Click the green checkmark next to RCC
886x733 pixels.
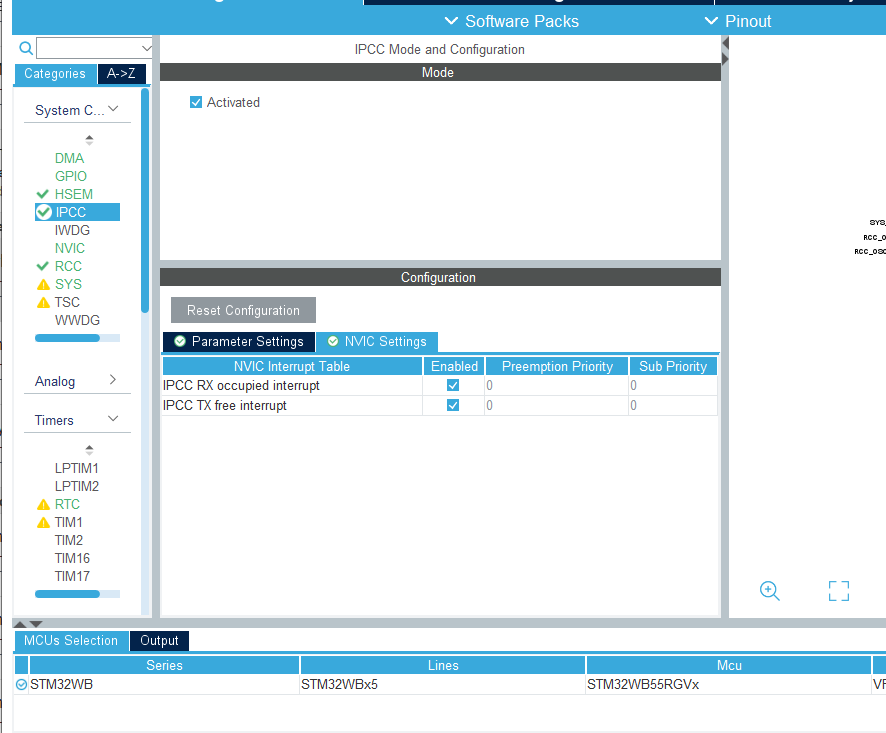tap(42, 266)
